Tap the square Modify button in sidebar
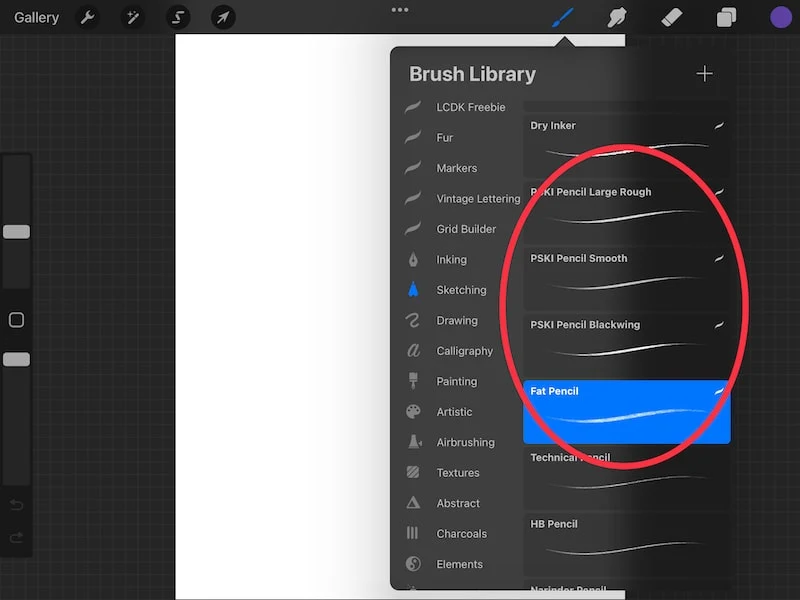This screenshot has height=600, width=800. point(16,320)
